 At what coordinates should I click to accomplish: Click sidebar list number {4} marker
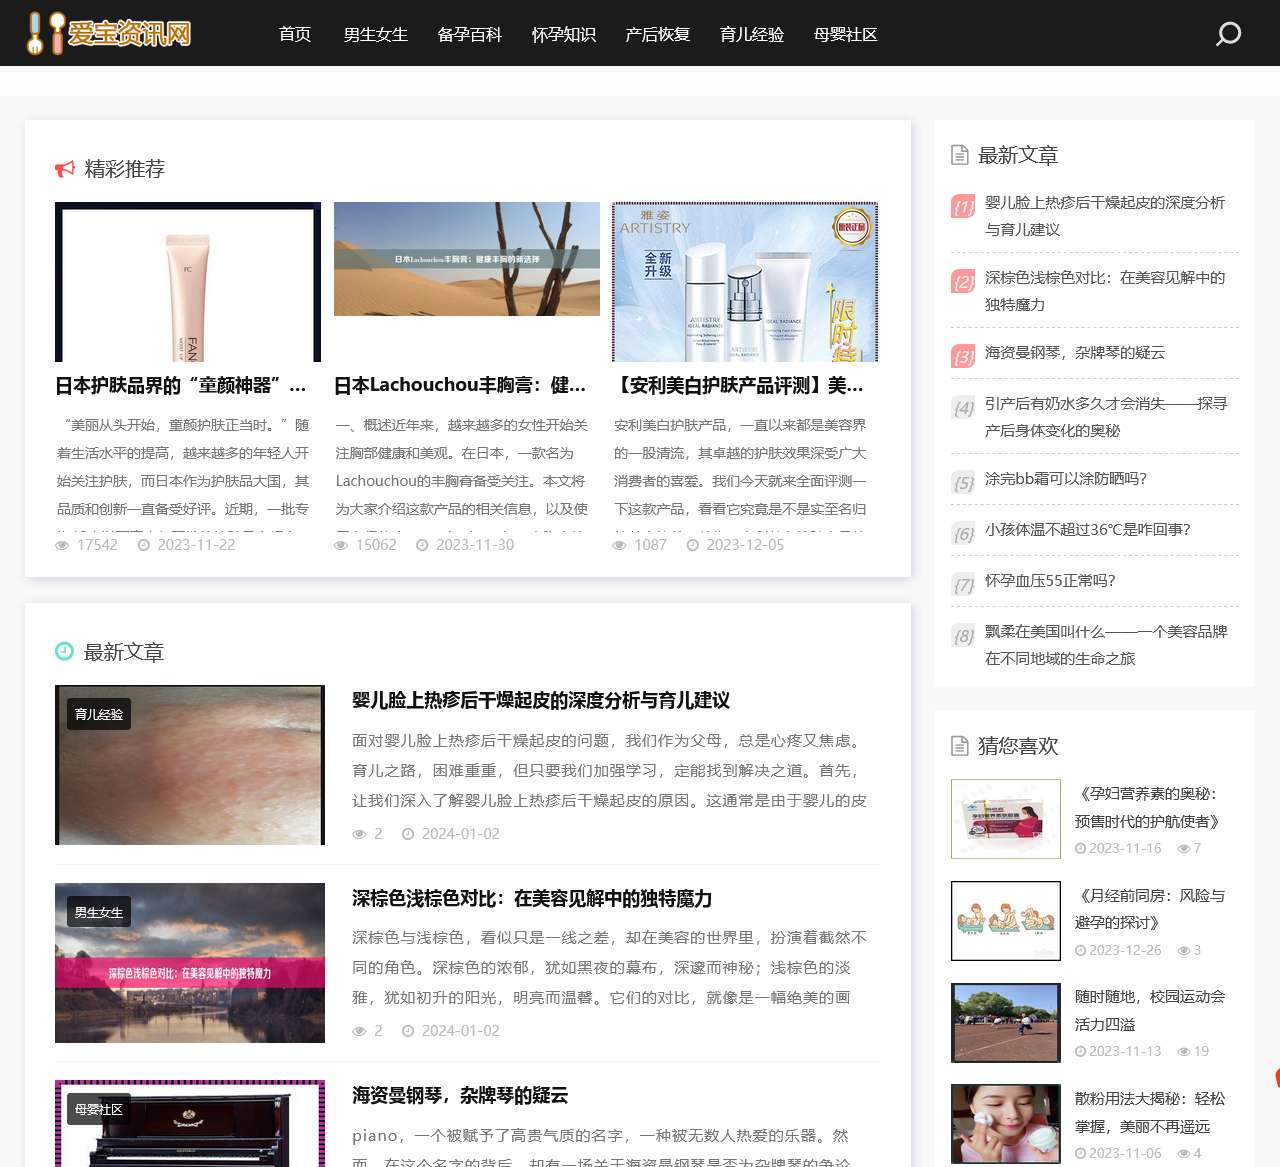(962, 409)
